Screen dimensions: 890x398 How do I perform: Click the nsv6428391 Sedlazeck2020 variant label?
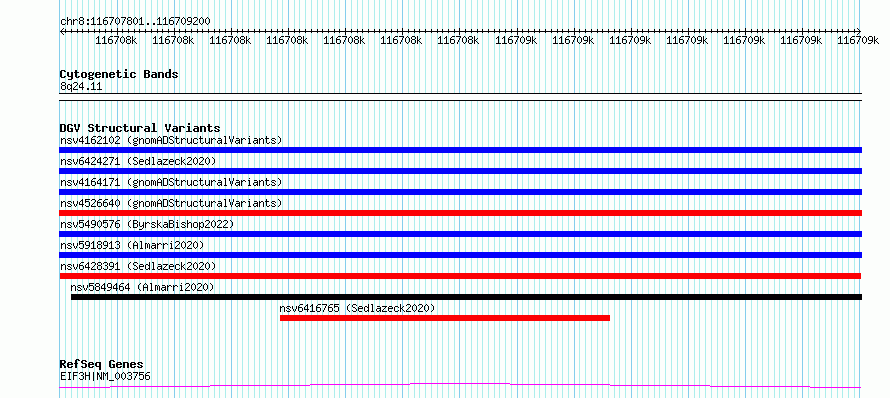pos(138,266)
